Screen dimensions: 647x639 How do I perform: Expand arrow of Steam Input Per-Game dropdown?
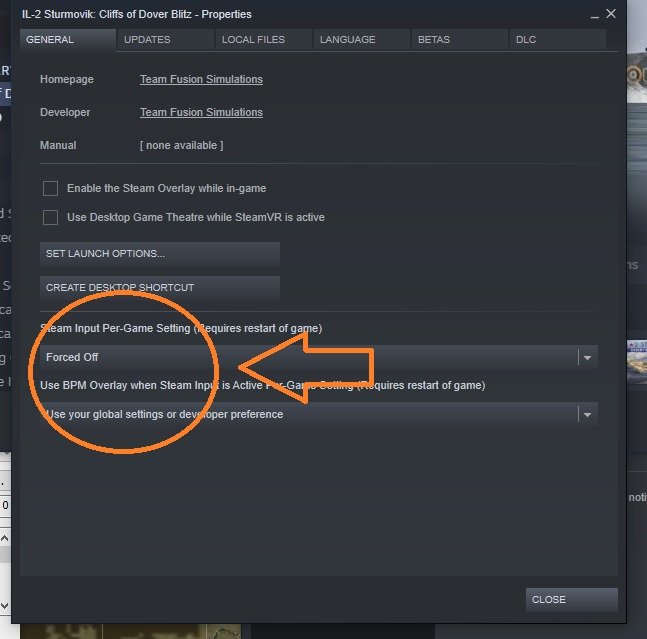[588, 358]
